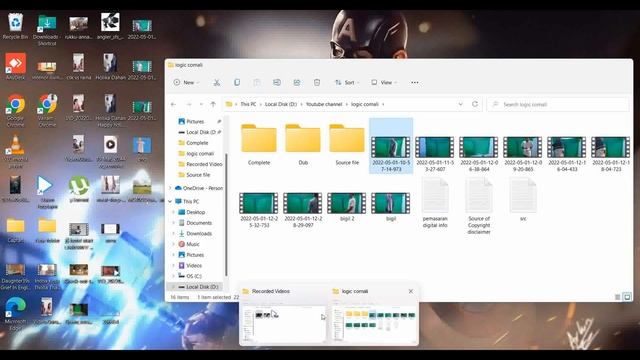Viewport: 640px width, 360px height.
Task: Click Youtube channel in the address breadcrumb
Action: point(324,104)
